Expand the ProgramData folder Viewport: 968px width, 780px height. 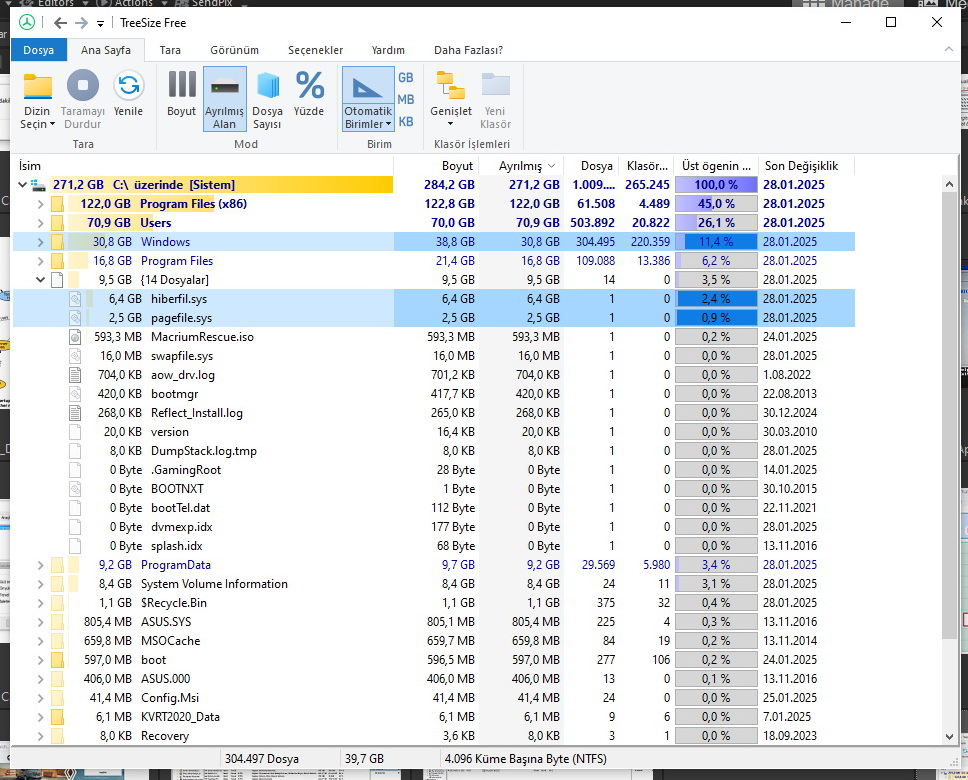(x=40, y=565)
